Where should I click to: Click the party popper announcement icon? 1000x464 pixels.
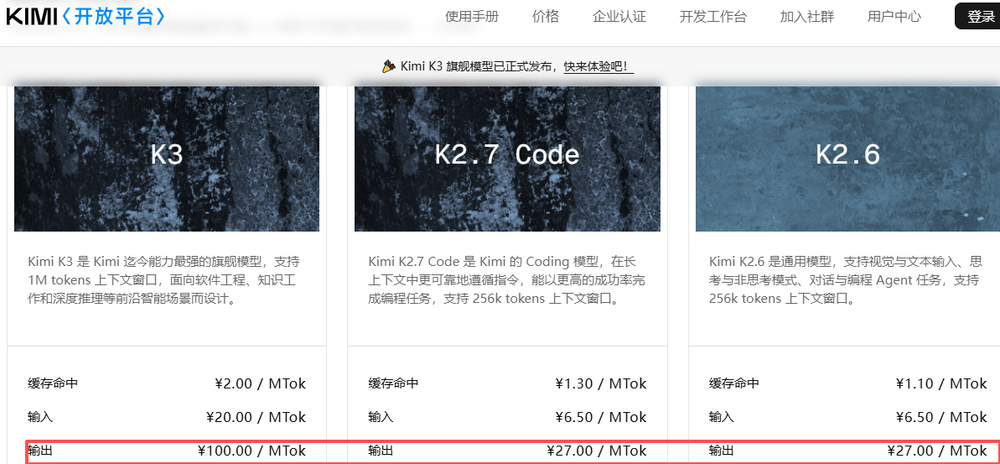(388, 66)
